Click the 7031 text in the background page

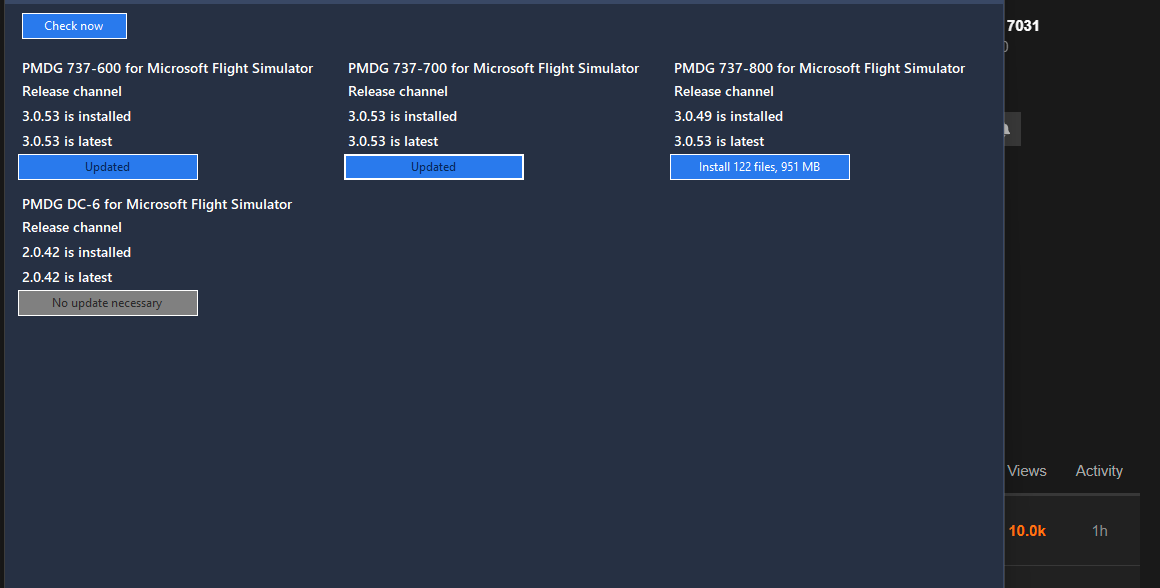1022,26
